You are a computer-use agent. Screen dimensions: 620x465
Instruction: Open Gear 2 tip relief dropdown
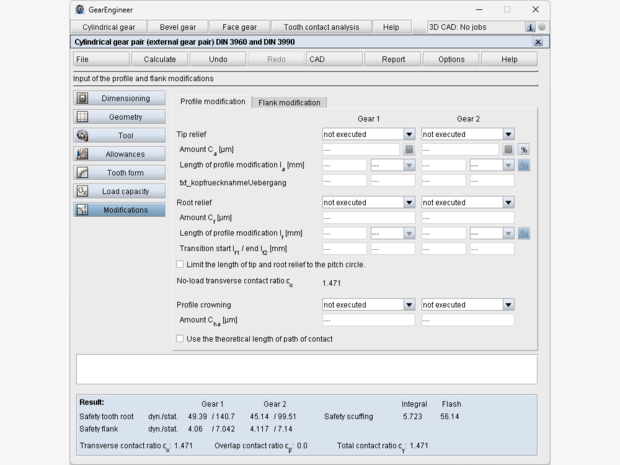pos(508,134)
